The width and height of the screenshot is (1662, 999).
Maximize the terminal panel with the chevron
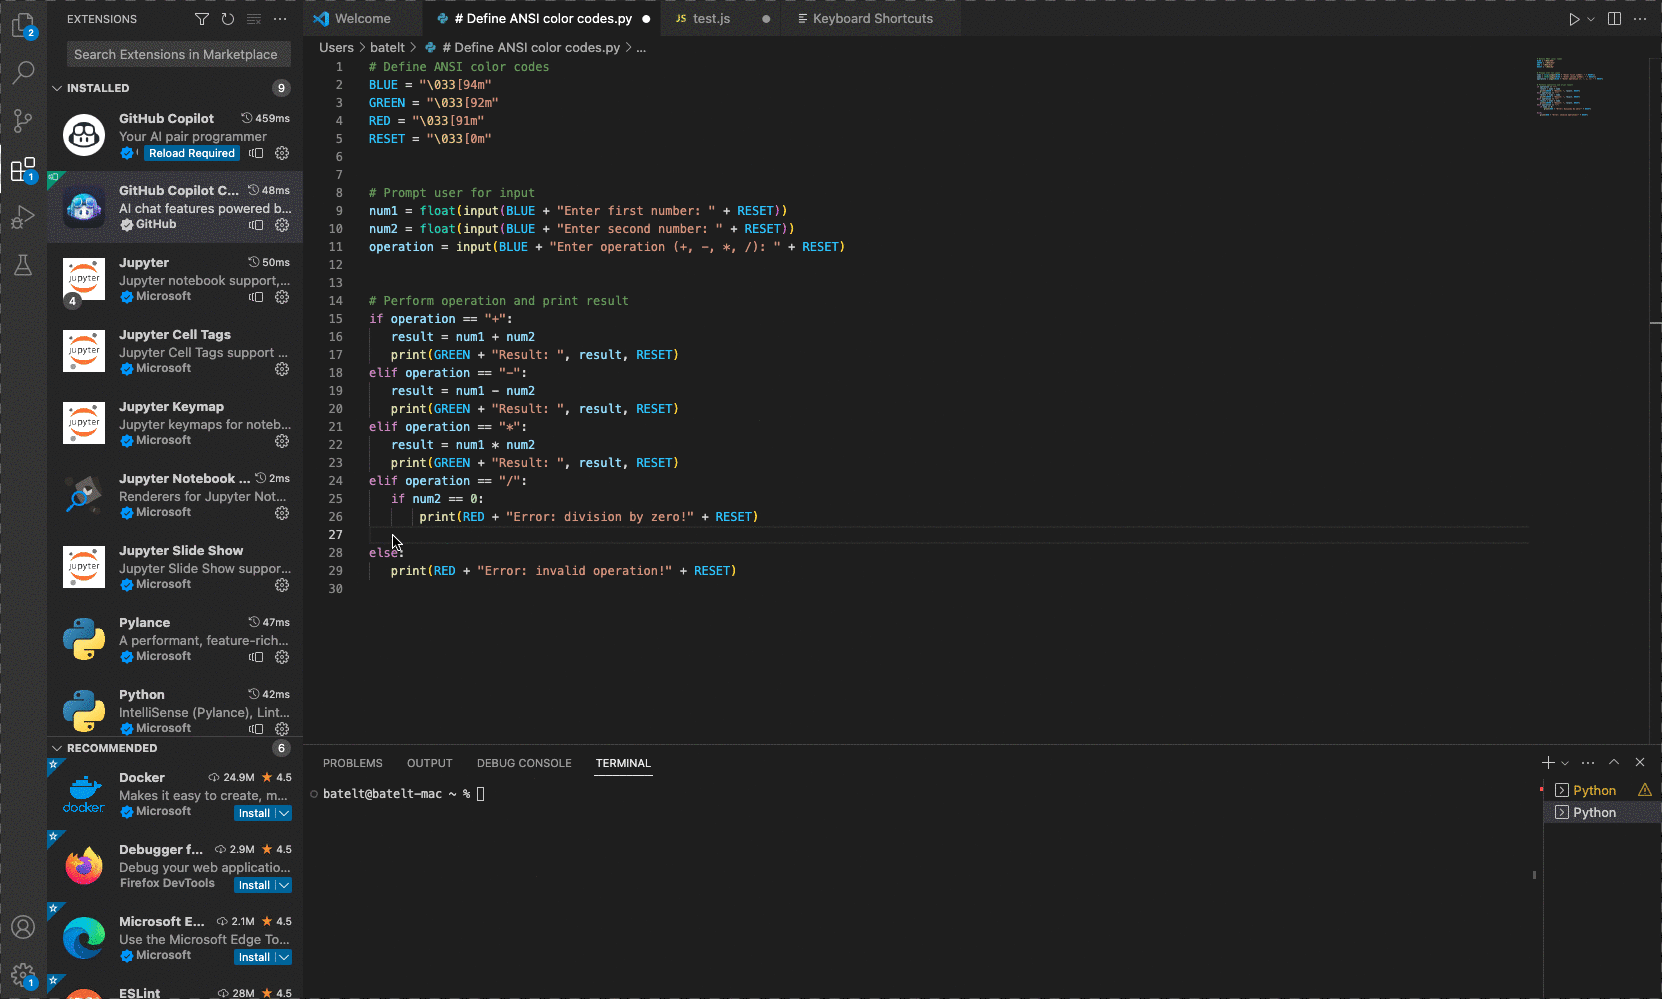tap(1613, 762)
